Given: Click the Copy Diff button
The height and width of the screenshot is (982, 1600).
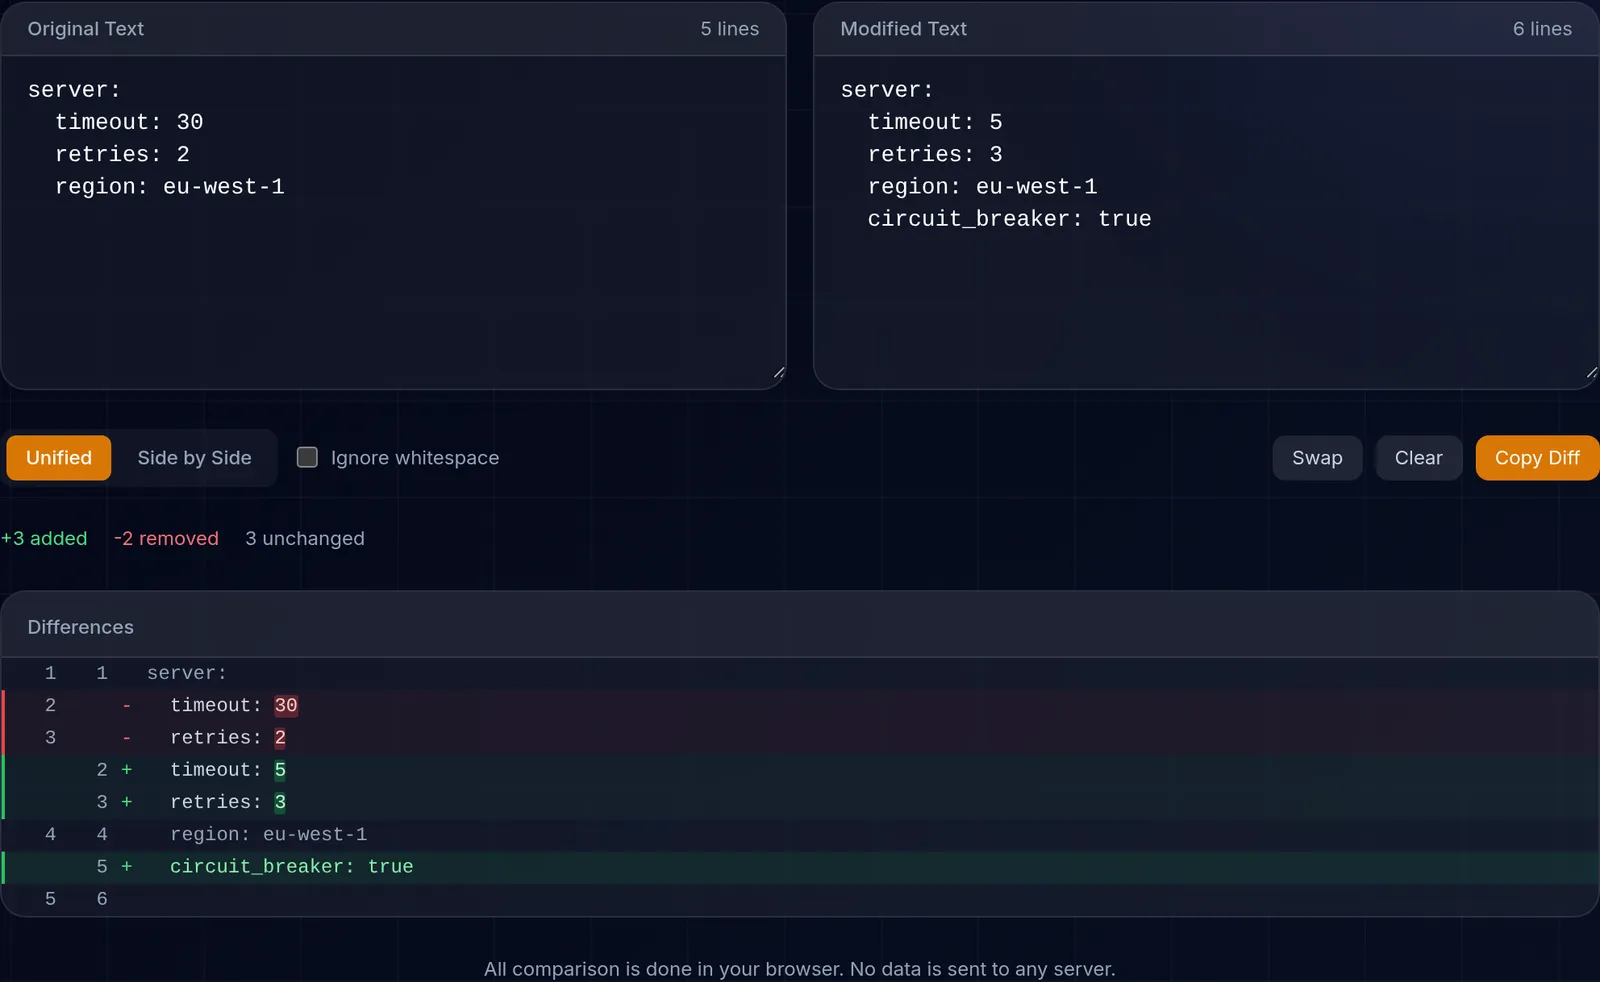Looking at the screenshot, I should [1537, 458].
